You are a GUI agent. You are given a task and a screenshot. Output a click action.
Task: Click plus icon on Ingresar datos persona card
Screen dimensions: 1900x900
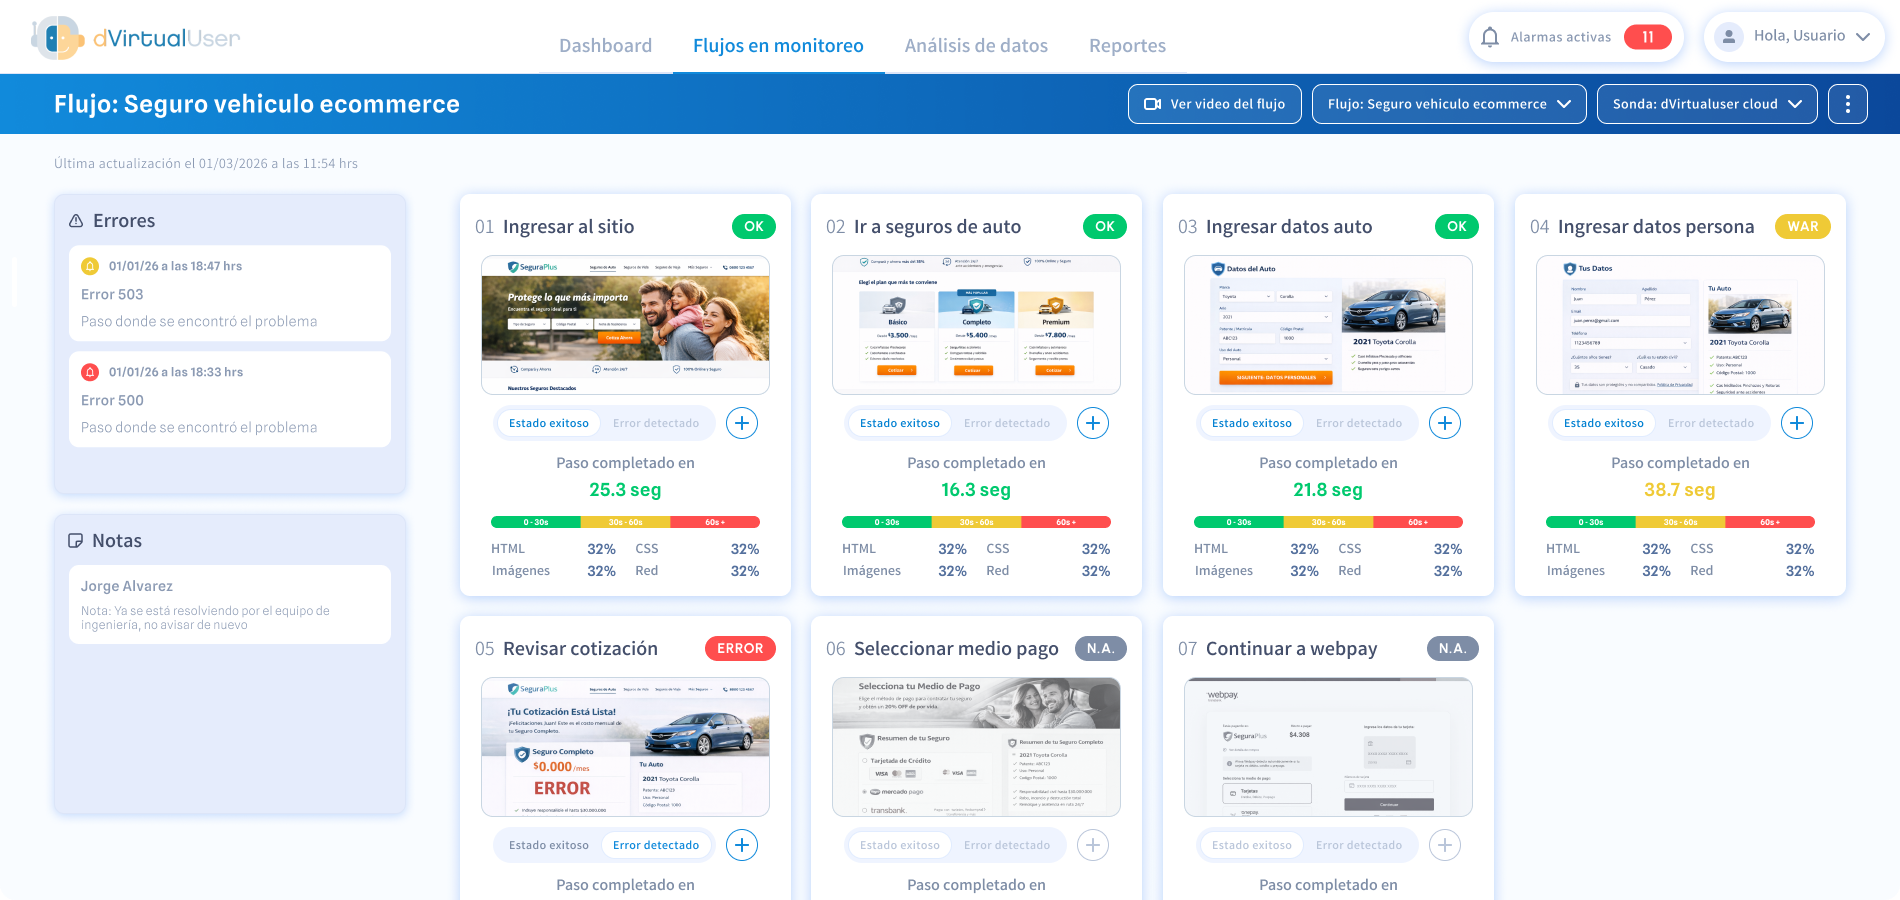point(1796,423)
